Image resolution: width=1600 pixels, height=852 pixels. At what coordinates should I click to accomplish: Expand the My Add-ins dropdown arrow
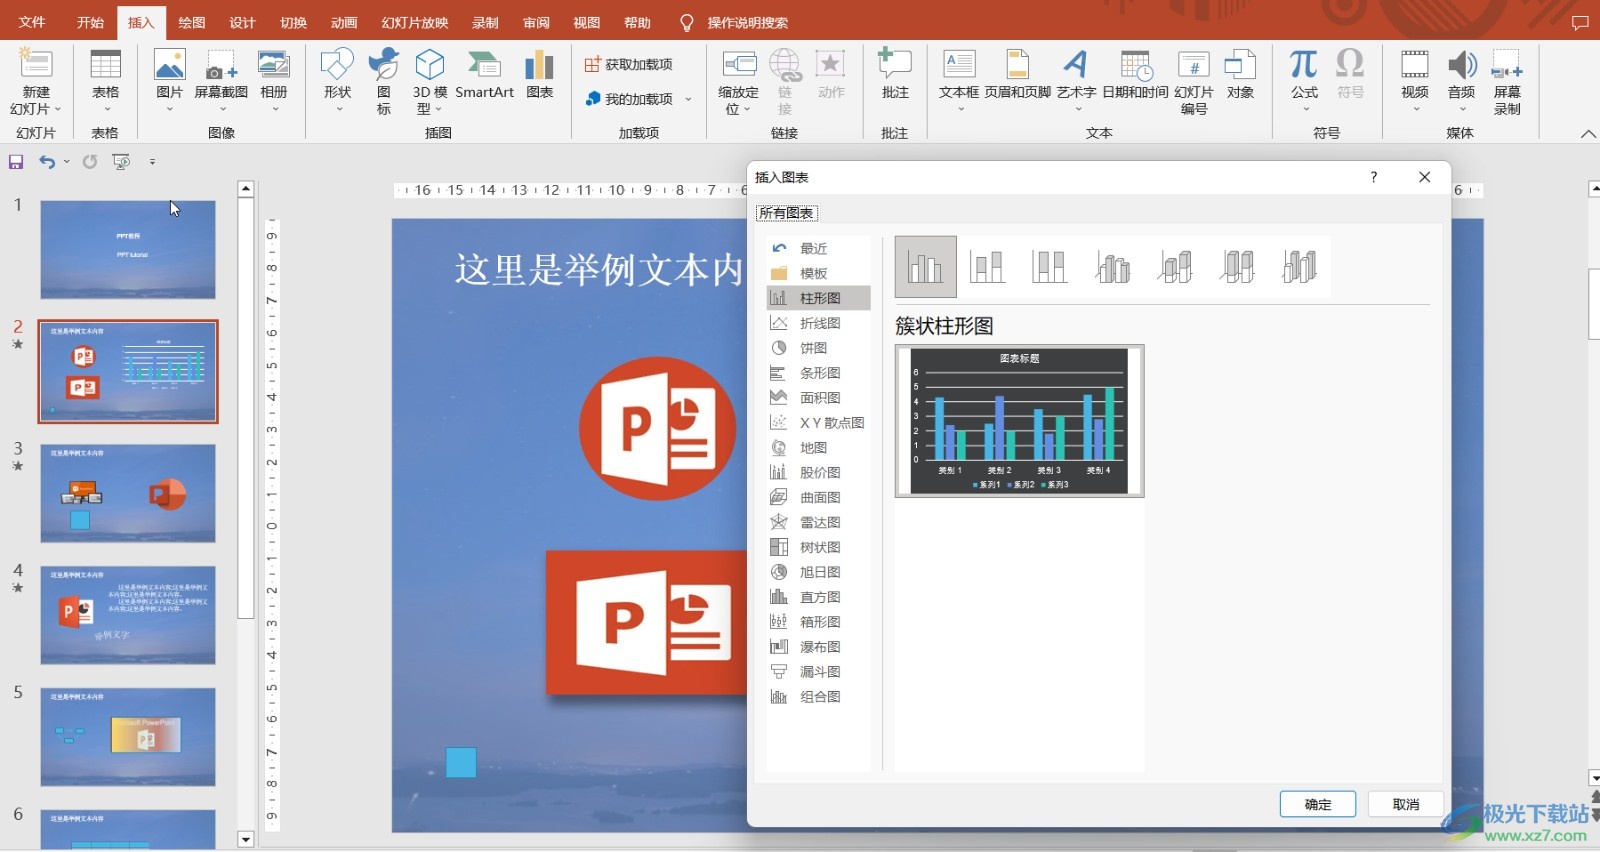pyautogui.click(x=688, y=99)
